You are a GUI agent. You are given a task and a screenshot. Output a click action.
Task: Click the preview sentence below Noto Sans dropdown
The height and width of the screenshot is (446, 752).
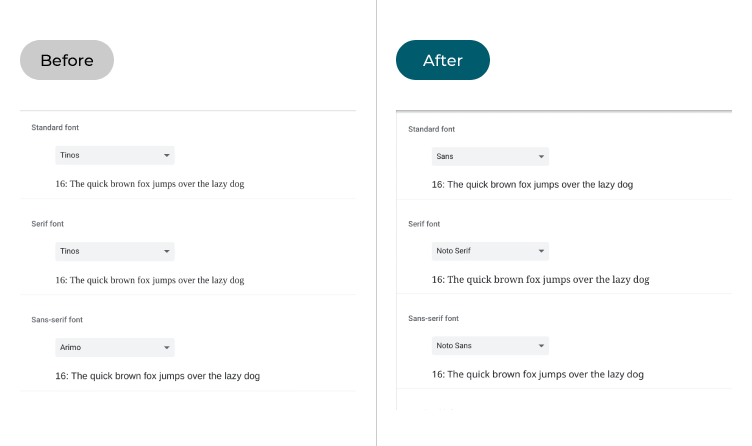[537, 374]
